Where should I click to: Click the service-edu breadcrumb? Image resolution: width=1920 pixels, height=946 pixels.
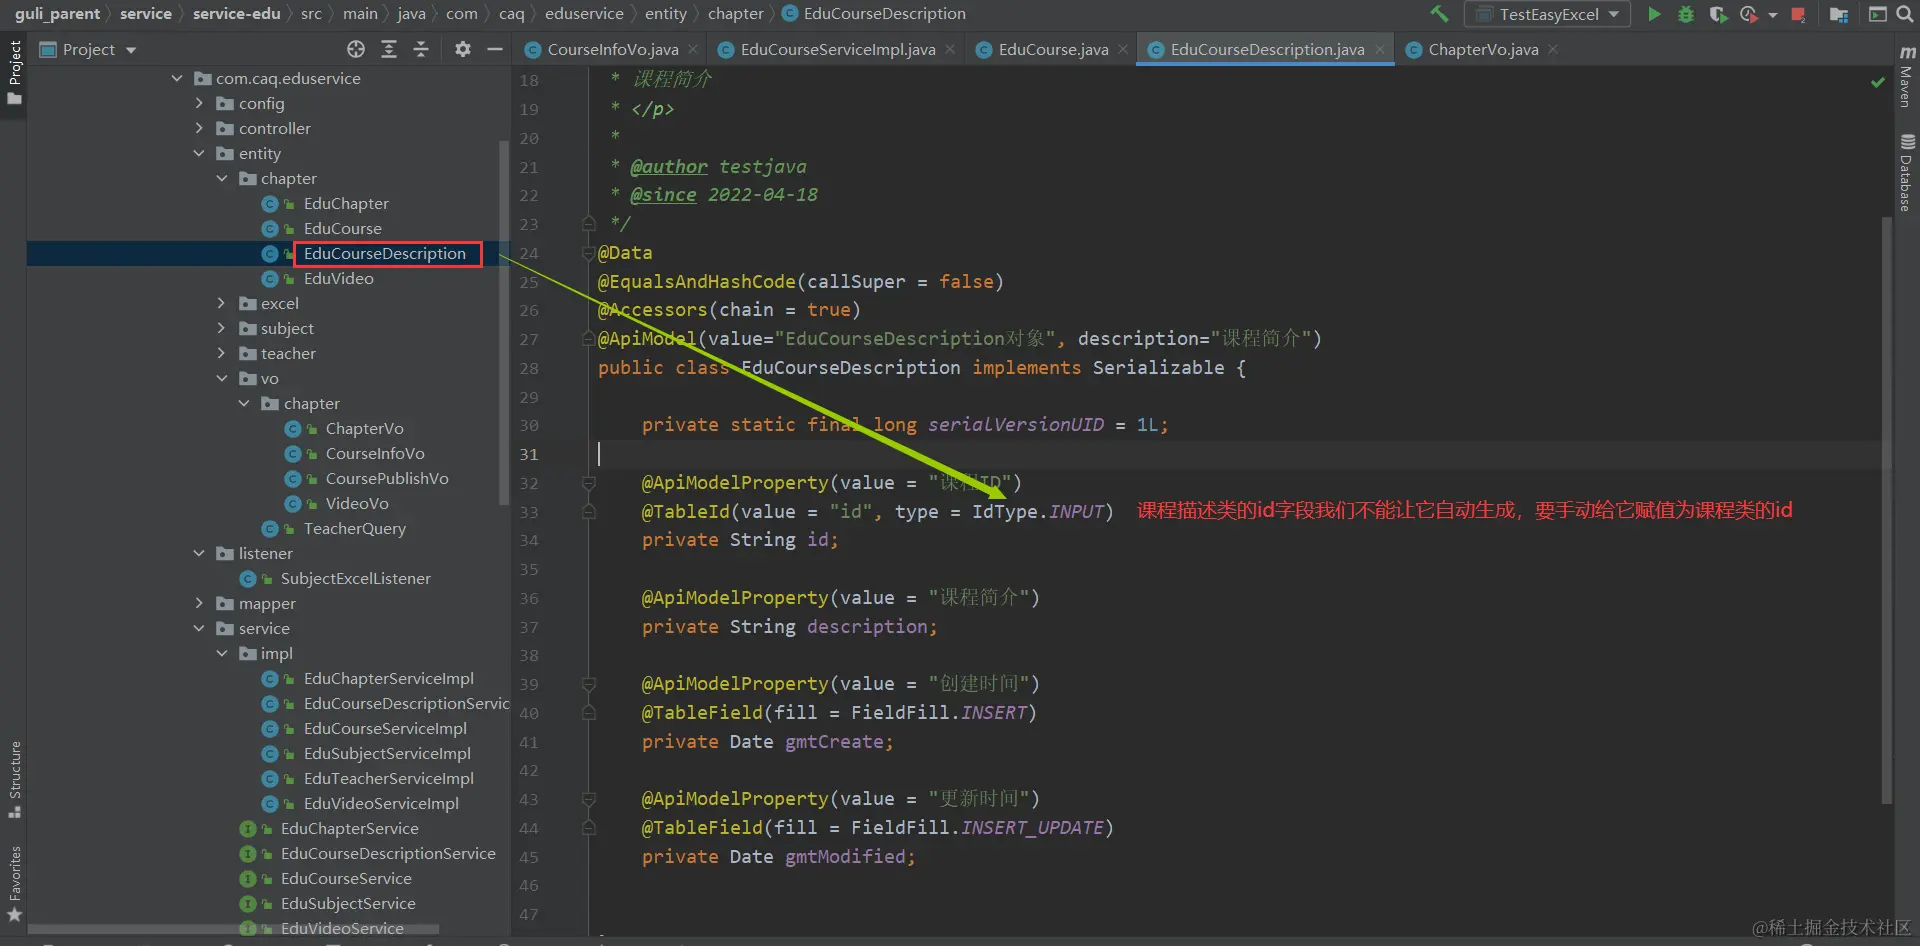236,14
